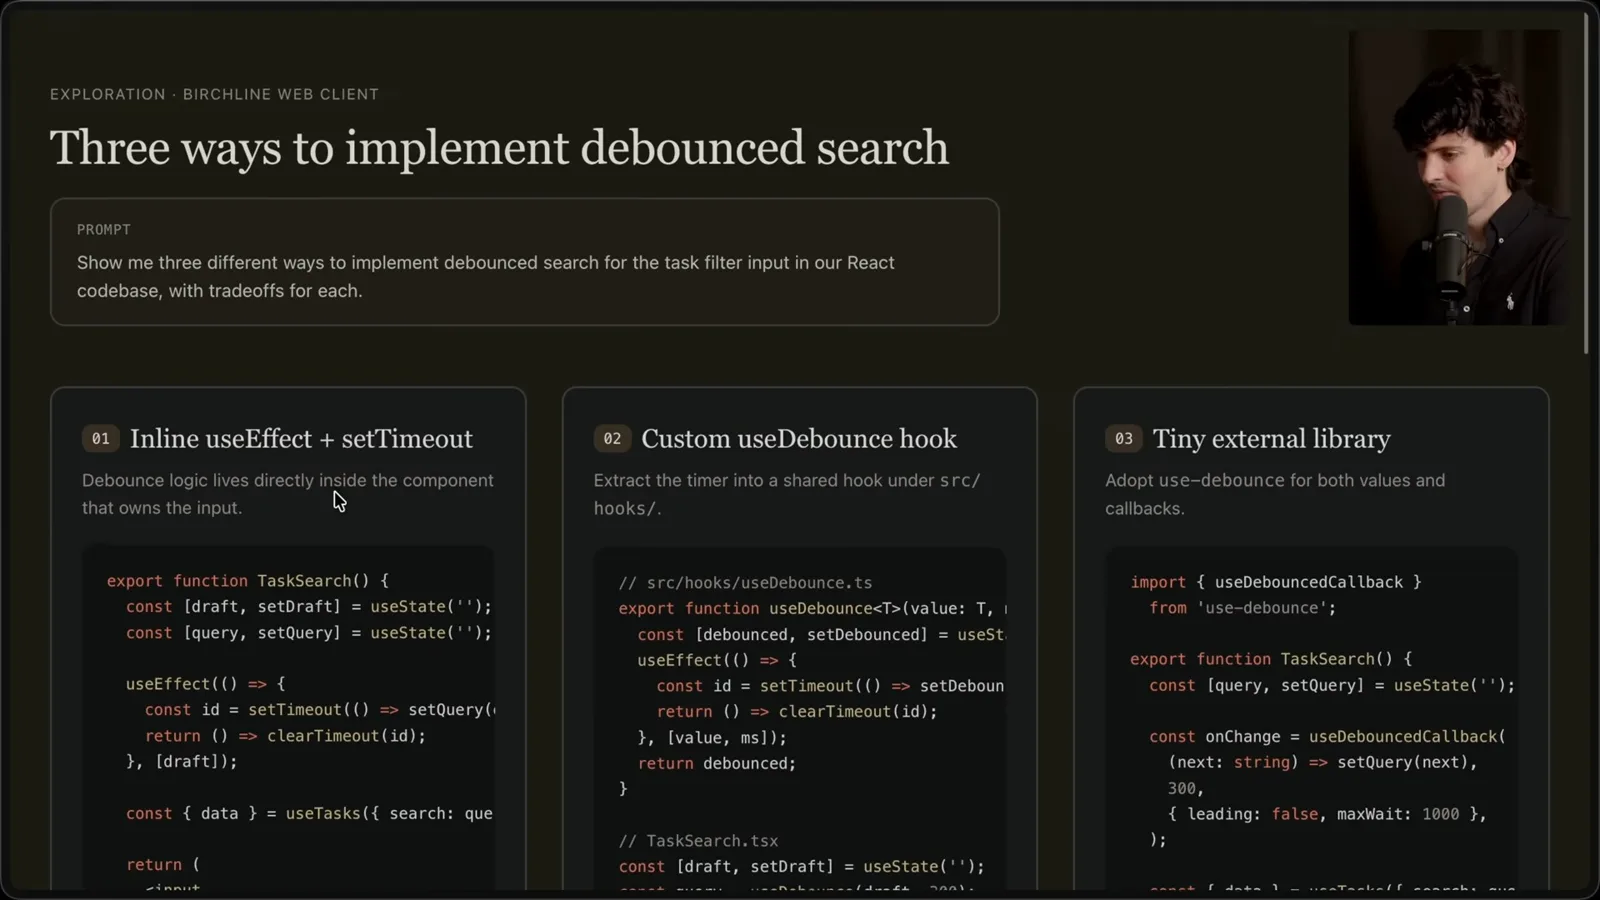1600x900 pixels.
Task: Click the vertical scrollbar thumb on the right edge
Action: click(1586, 182)
